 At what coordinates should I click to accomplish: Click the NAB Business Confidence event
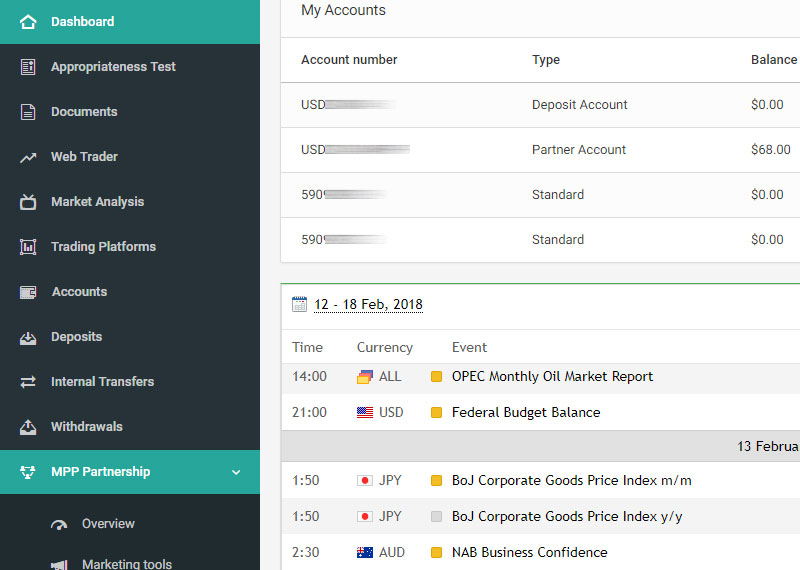click(529, 552)
